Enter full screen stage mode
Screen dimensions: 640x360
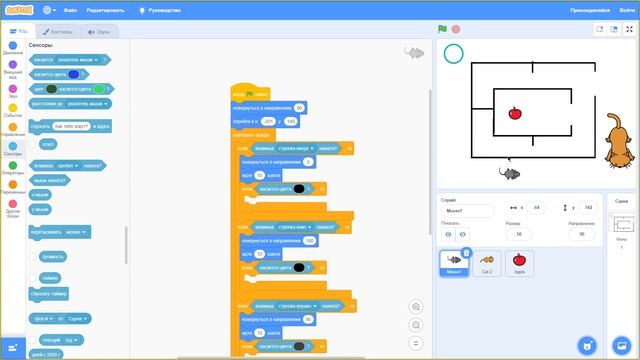[629, 29]
